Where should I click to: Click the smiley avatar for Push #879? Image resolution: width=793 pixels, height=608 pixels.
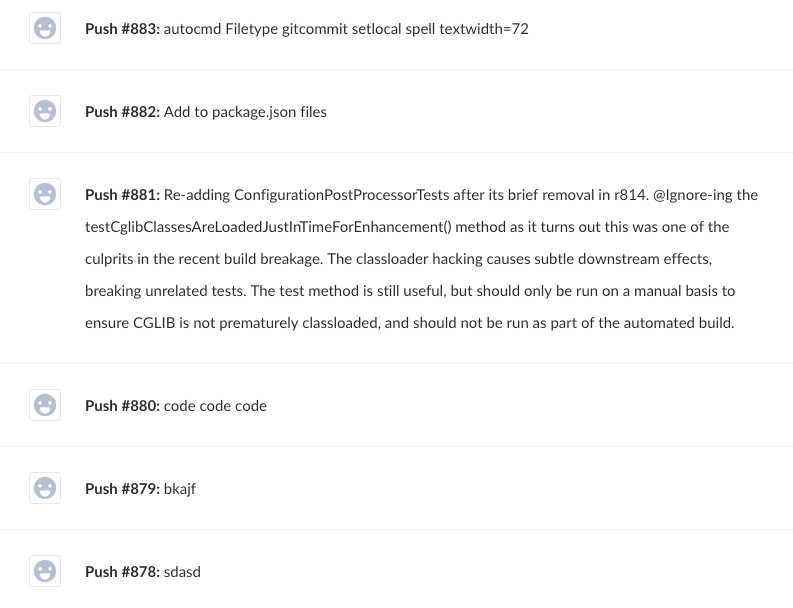45,488
